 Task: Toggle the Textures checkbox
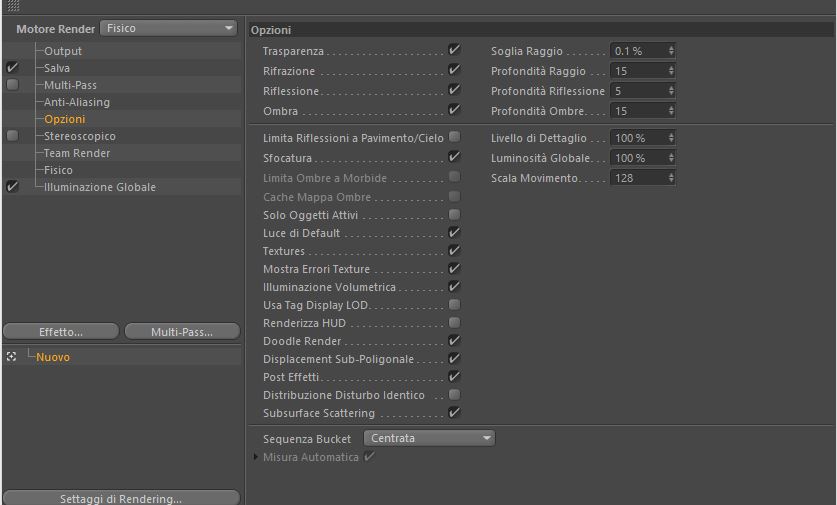tap(454, 250)
